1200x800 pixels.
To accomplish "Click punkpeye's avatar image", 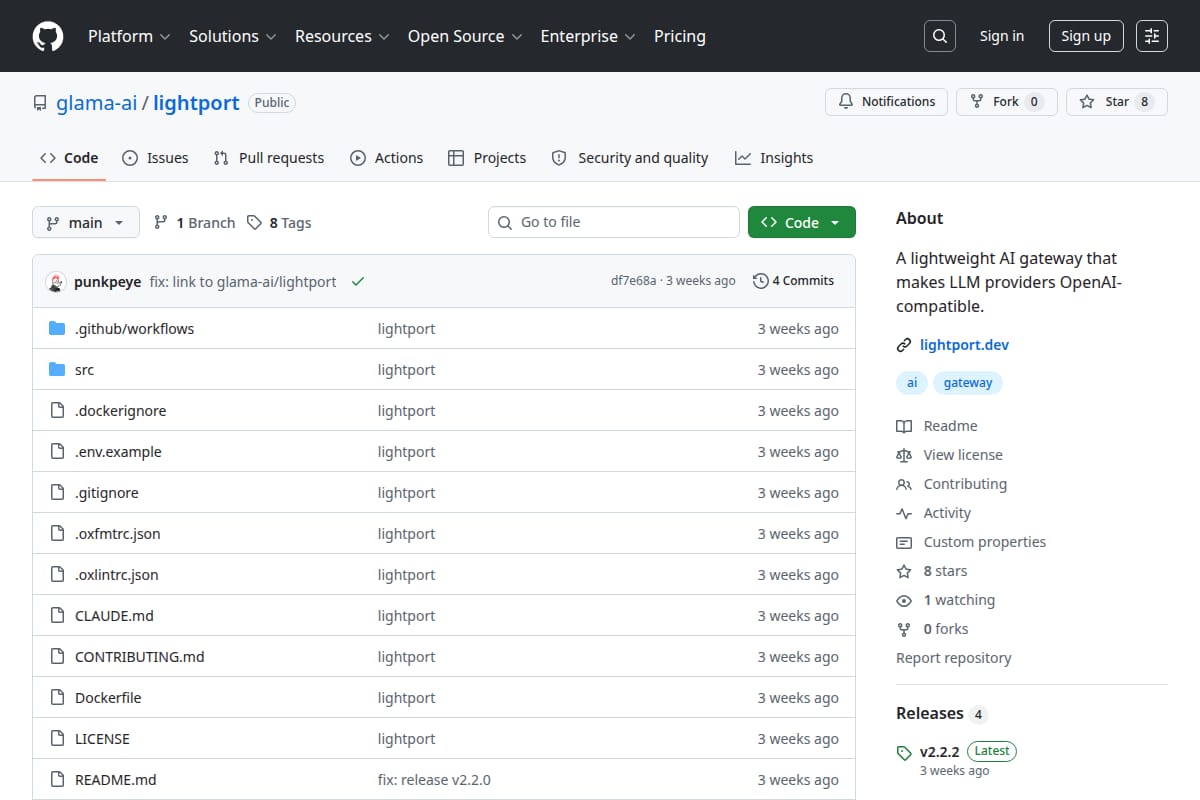I will pos(56,282).
